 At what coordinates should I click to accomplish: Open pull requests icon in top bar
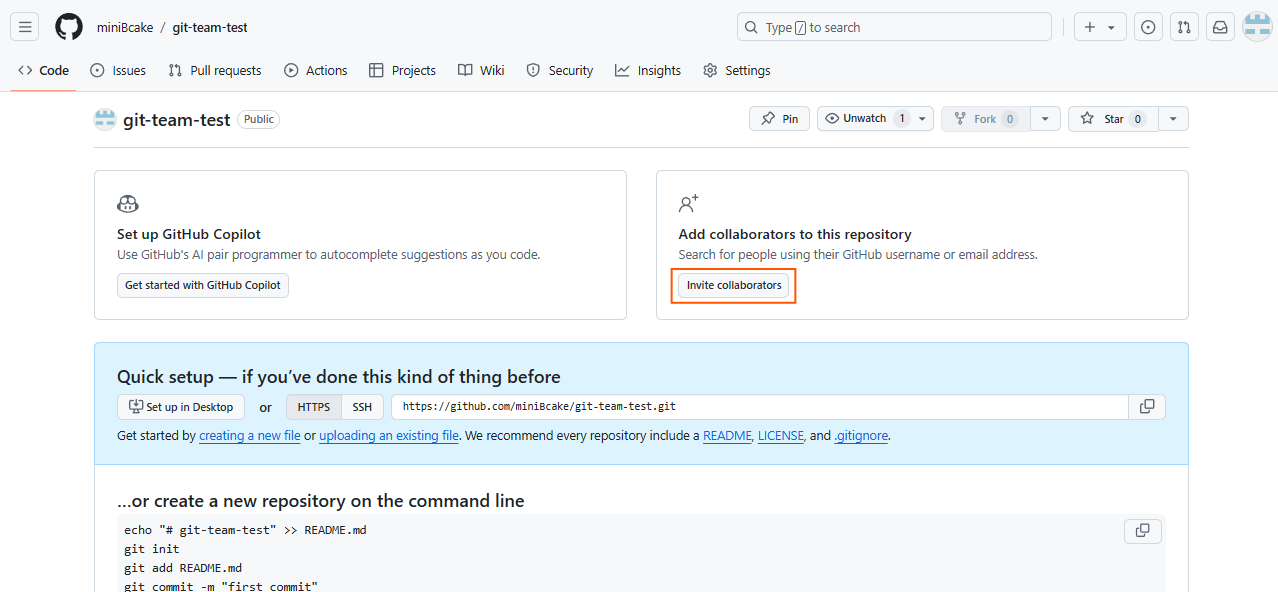[1184, 27]
